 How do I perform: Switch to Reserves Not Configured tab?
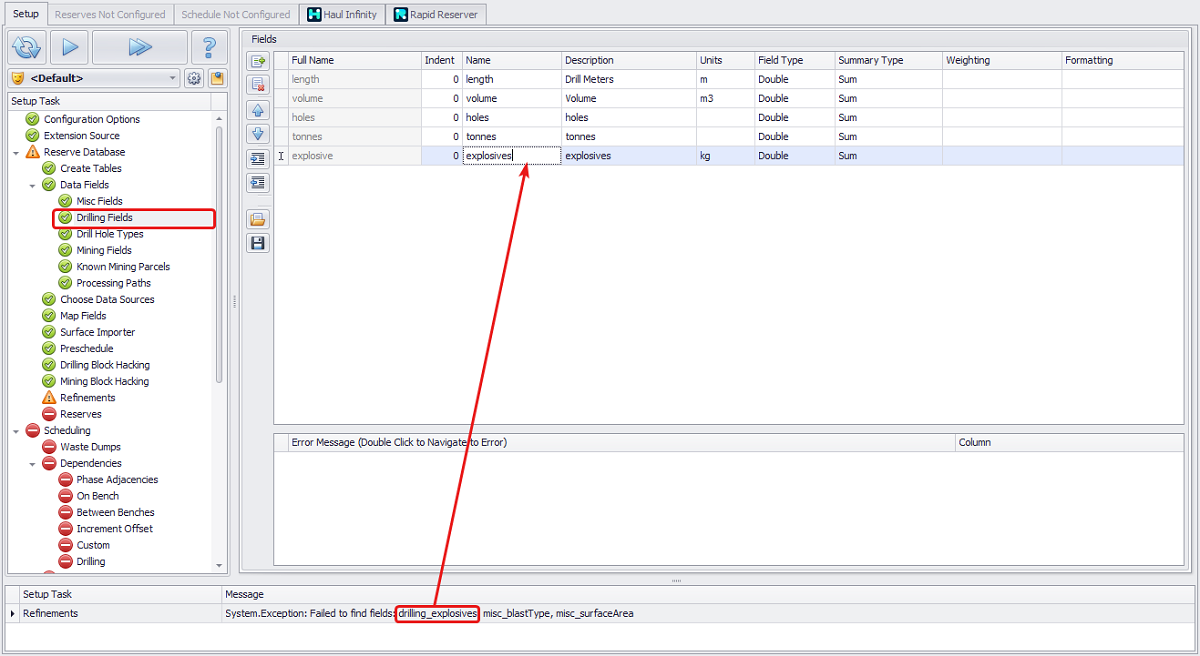pos(110,15)
